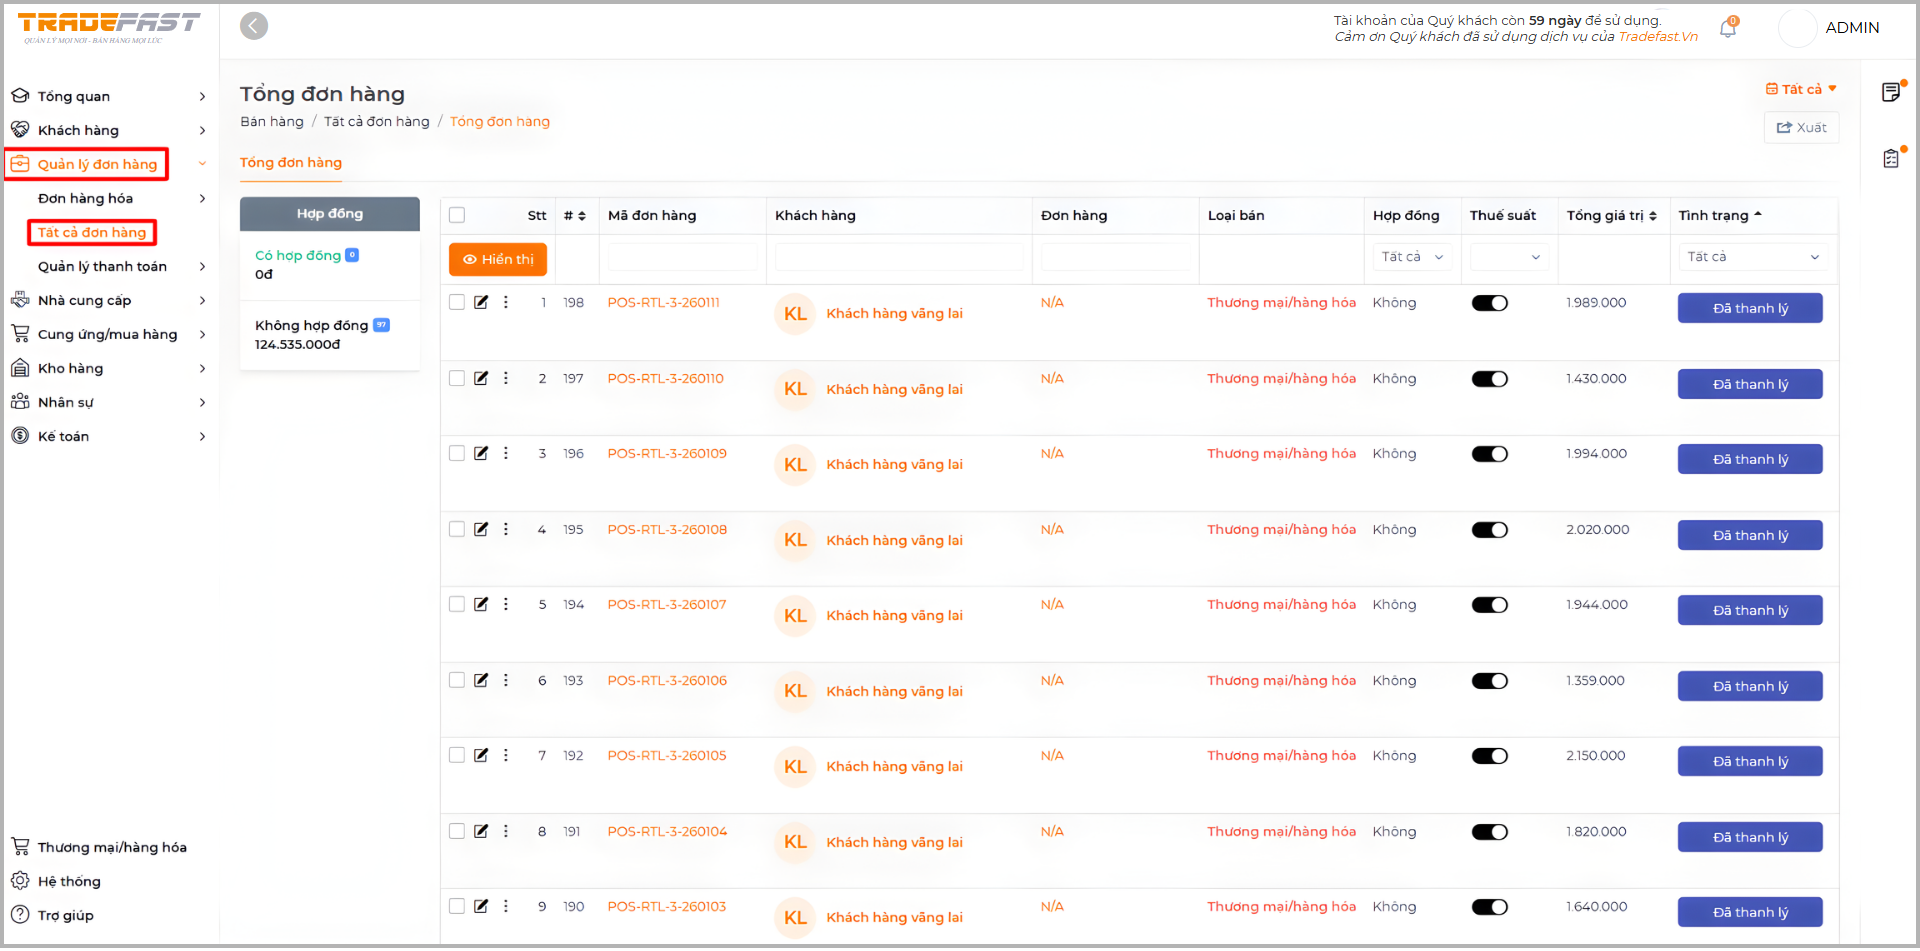
Task: Open three-dot menu for order POS-RTL-3-260110
Action: click(x=506, y=378)
